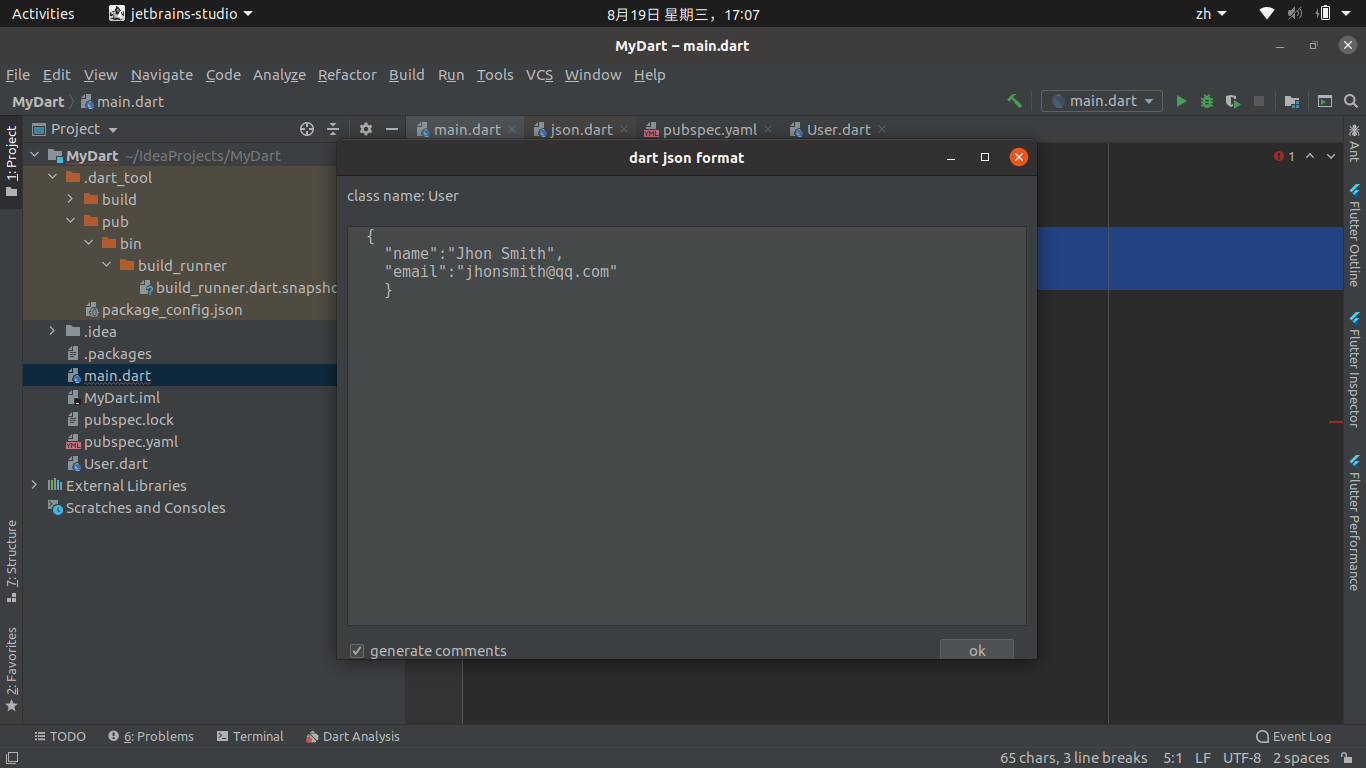
Task: Click the Ubuntu volume icon in top bar
Action: (1295, 14)
